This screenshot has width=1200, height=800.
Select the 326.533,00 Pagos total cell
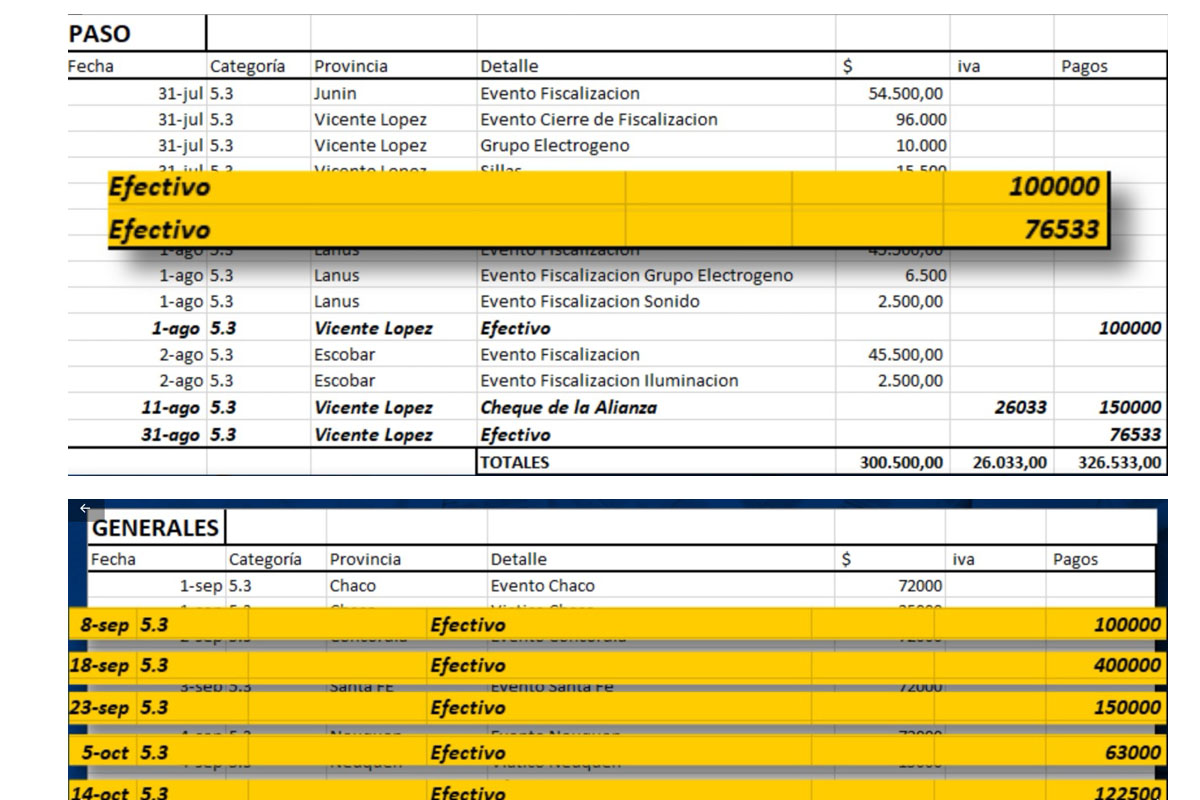tap(1119, 462)
